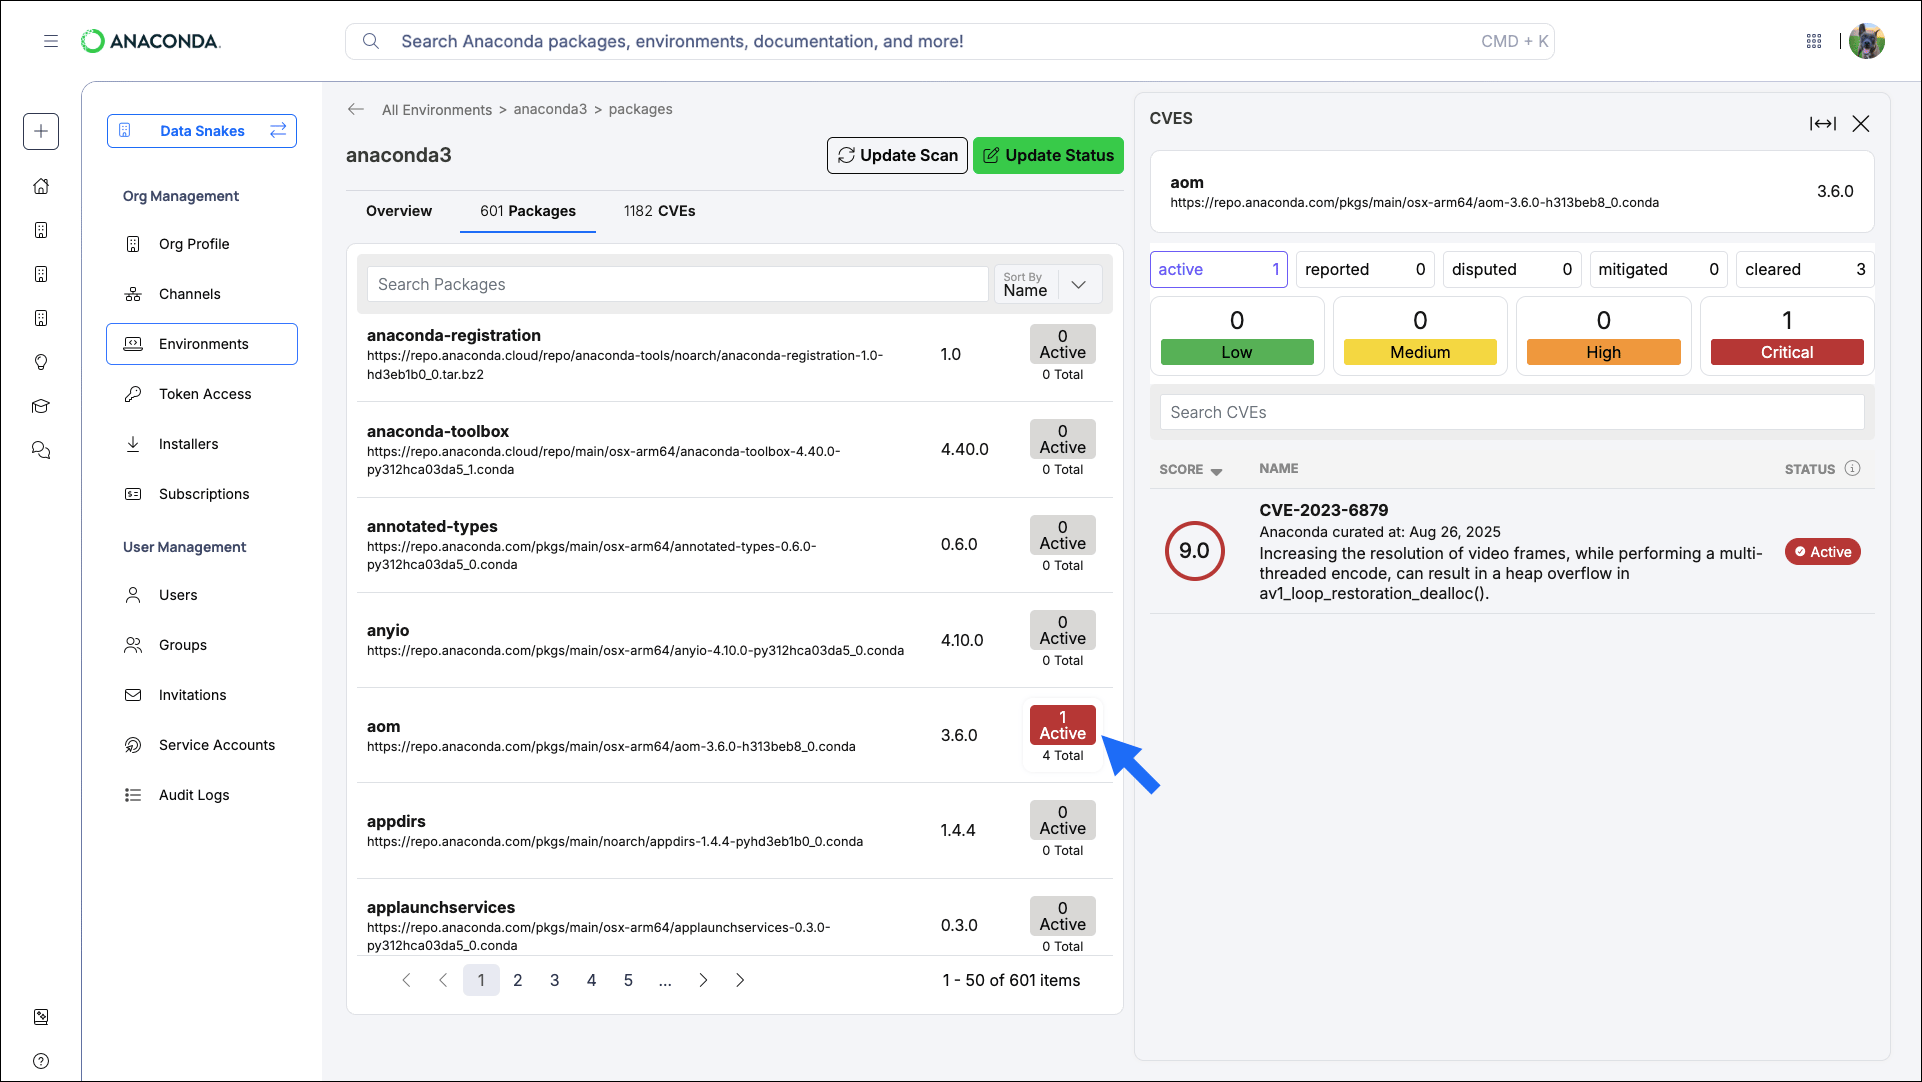The height and width of the screenshot is (1082, 1922).
Task: Select the Low severity filter
Action: click(x=1237, y=336)
